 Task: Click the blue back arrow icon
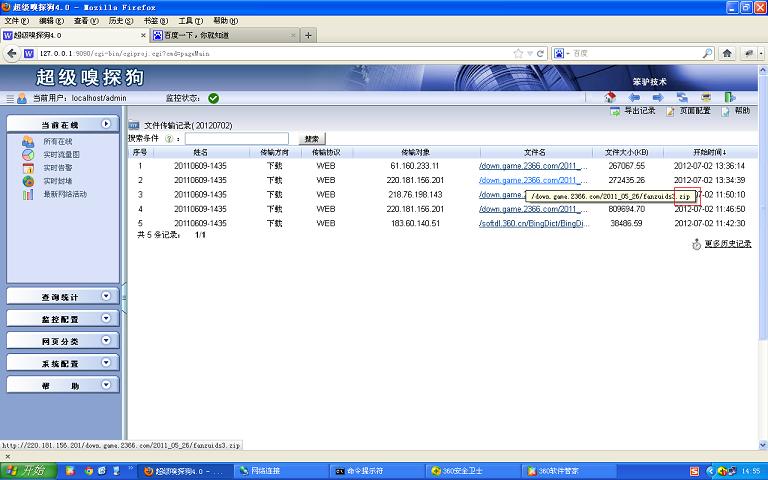pos(634,97)
